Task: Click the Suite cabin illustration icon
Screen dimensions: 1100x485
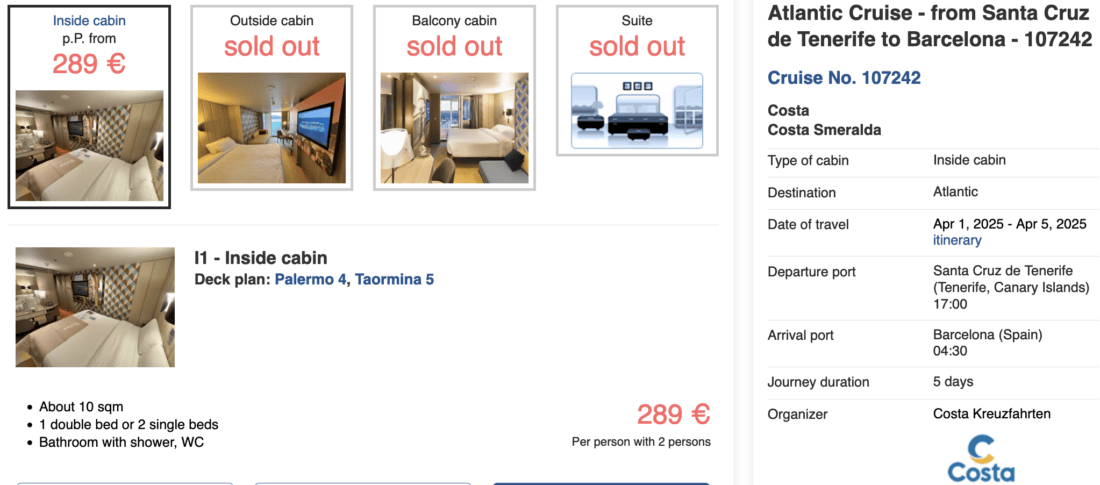Action: 637,110
